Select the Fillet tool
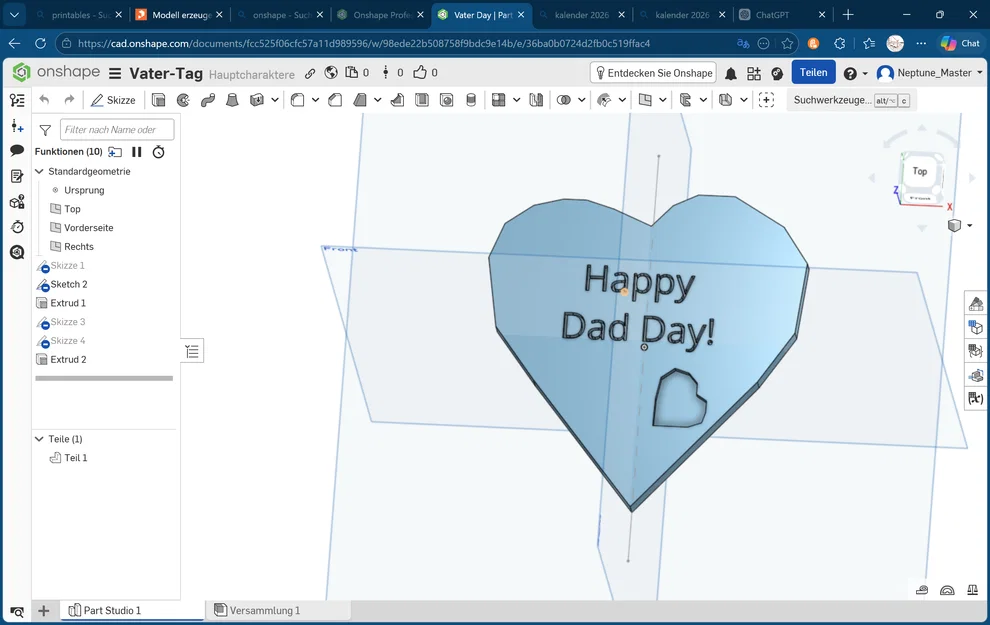 [x=297, y=100]
